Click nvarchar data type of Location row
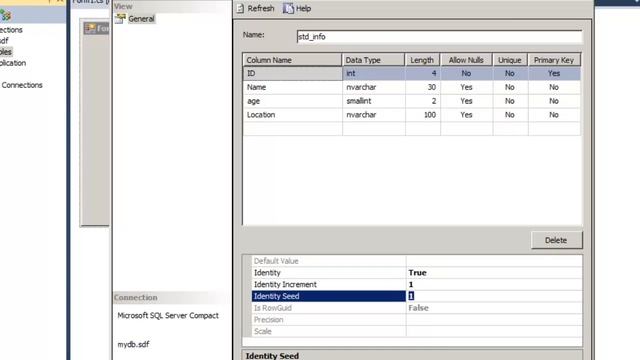 coord(374,115)
